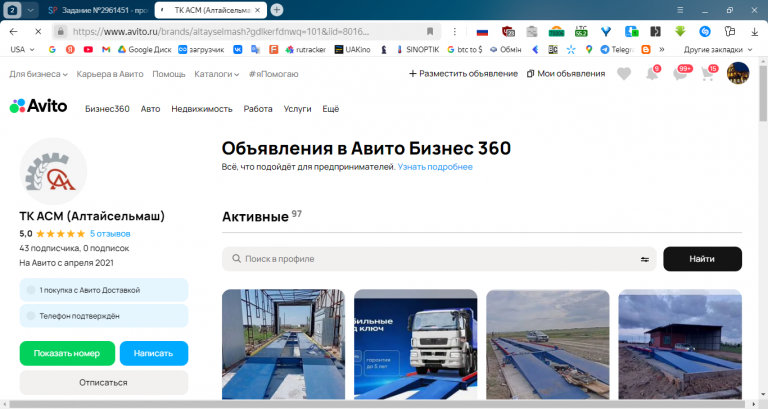This screenshot has width=768, height=409.
Task: Open the user profile avatar
Action: click(x=738, y=73)
